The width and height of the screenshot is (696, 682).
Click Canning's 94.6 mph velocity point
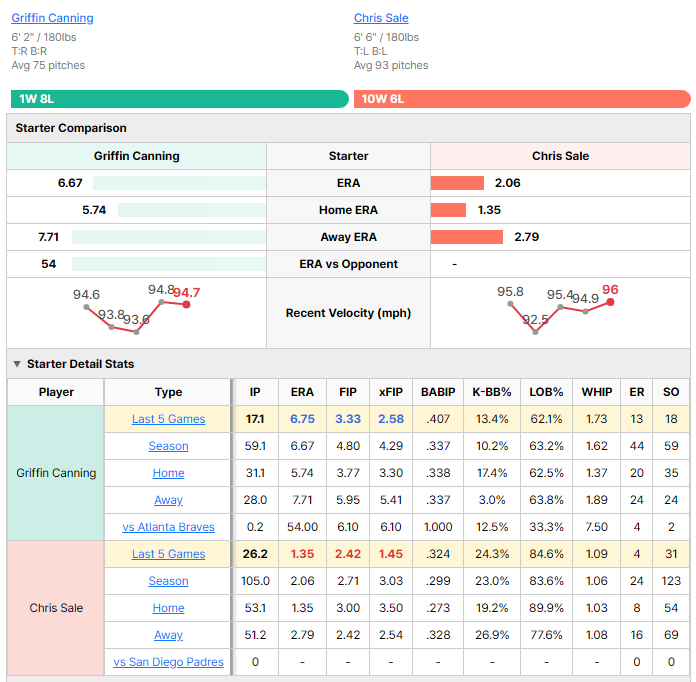86,307
